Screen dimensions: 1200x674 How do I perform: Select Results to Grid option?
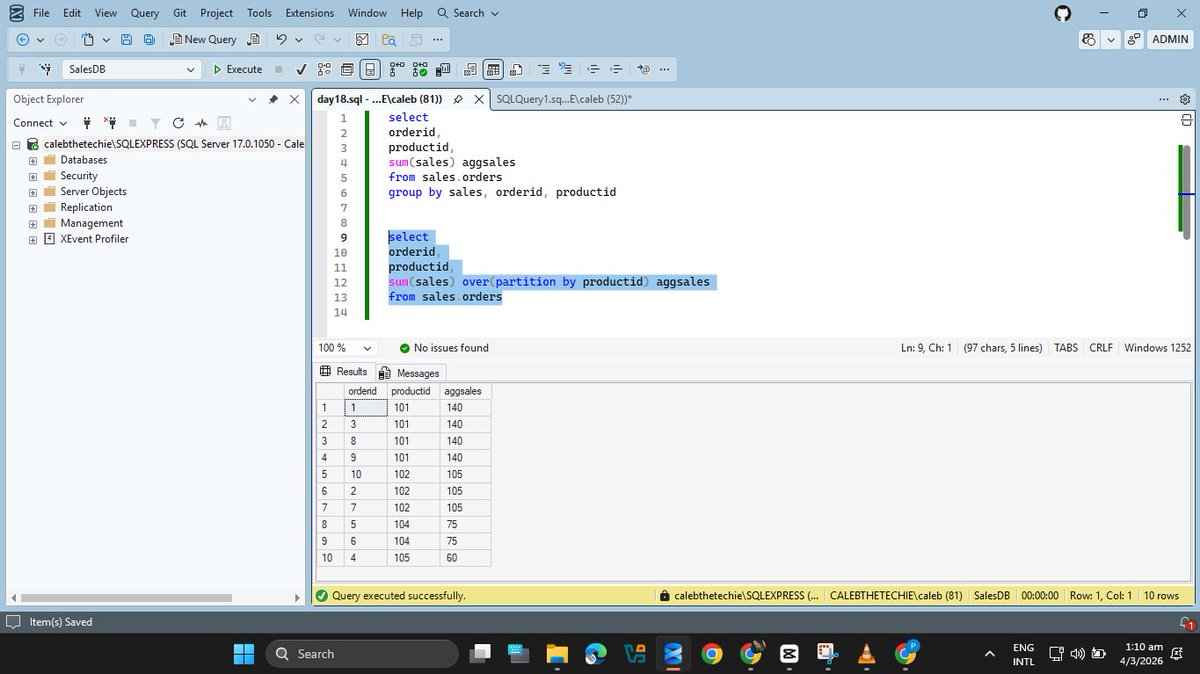pyautogui.click(x=493, y=69)
